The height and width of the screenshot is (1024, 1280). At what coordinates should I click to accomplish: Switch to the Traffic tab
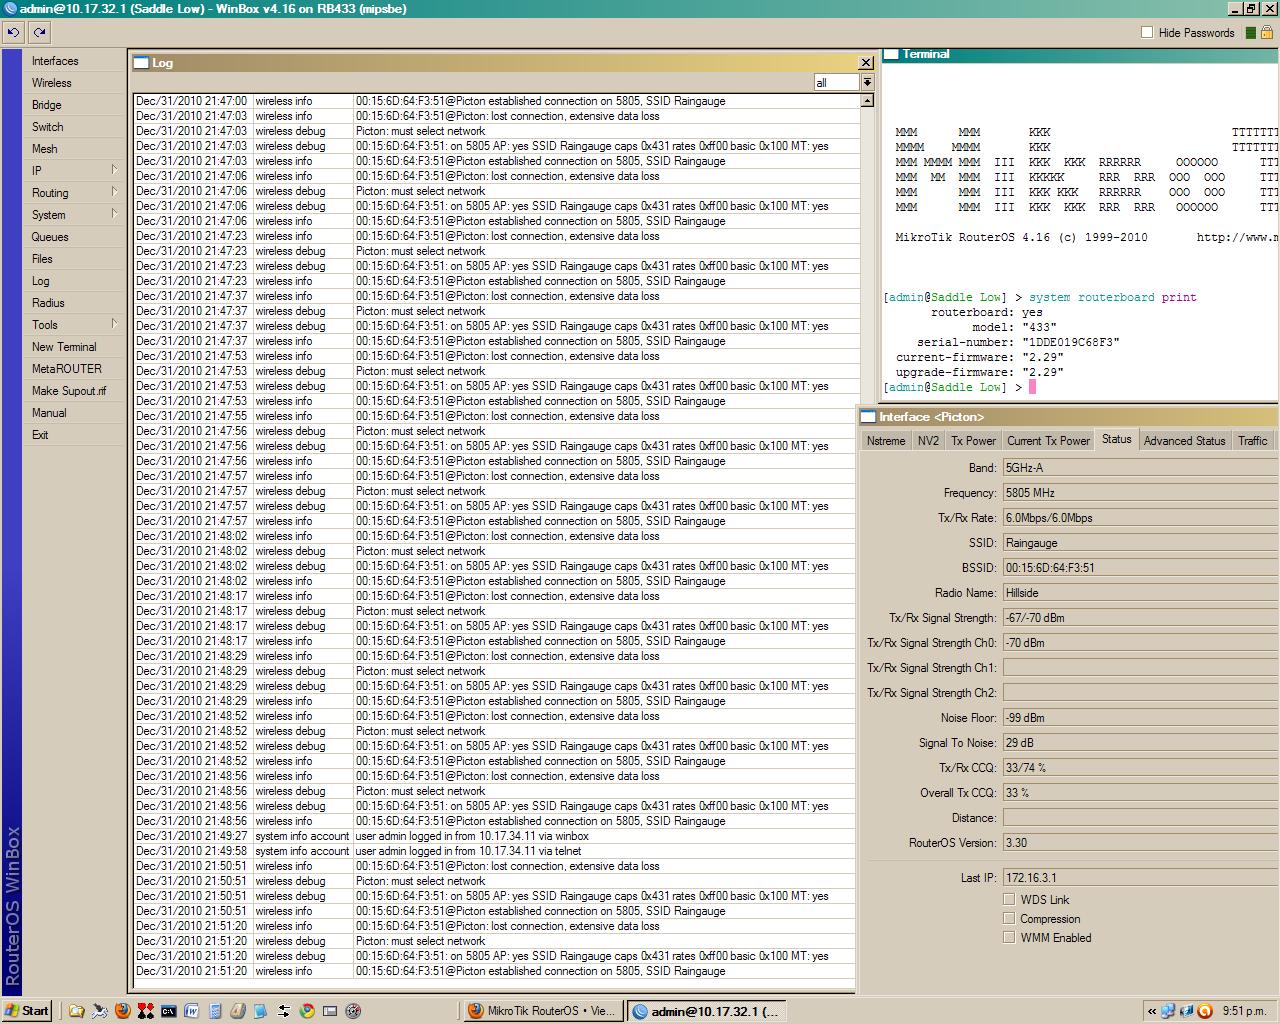tap(1252, 441)
